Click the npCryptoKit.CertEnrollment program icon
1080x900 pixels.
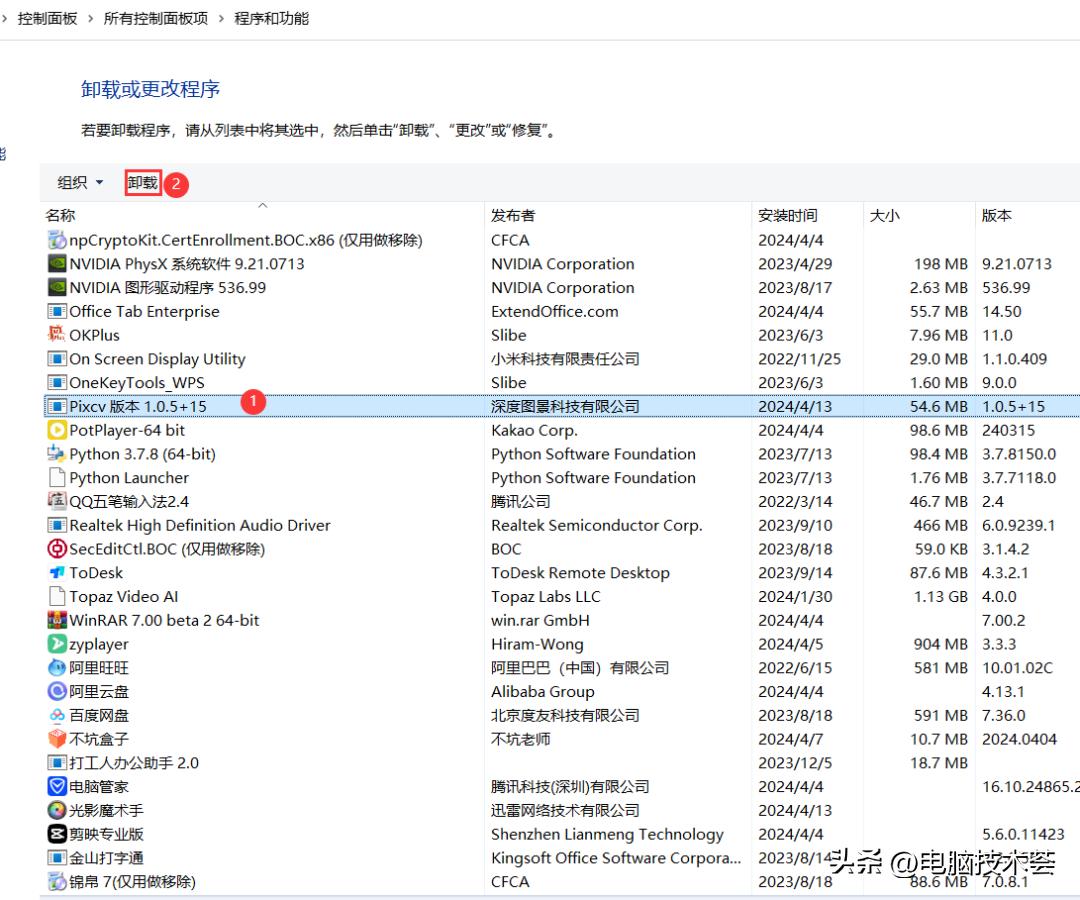tap(56, 240)
